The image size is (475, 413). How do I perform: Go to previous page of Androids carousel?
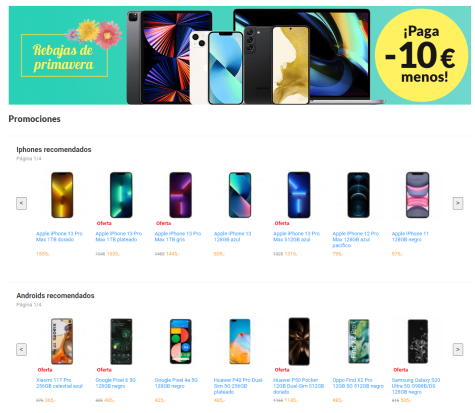pos(22,350)
